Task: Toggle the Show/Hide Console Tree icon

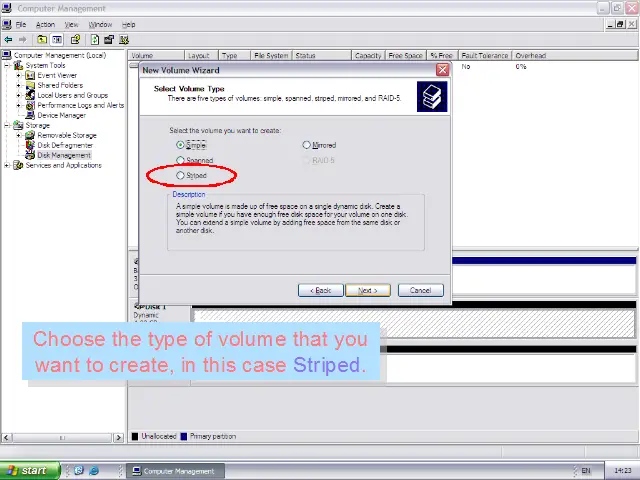Action: pos(57,40)
